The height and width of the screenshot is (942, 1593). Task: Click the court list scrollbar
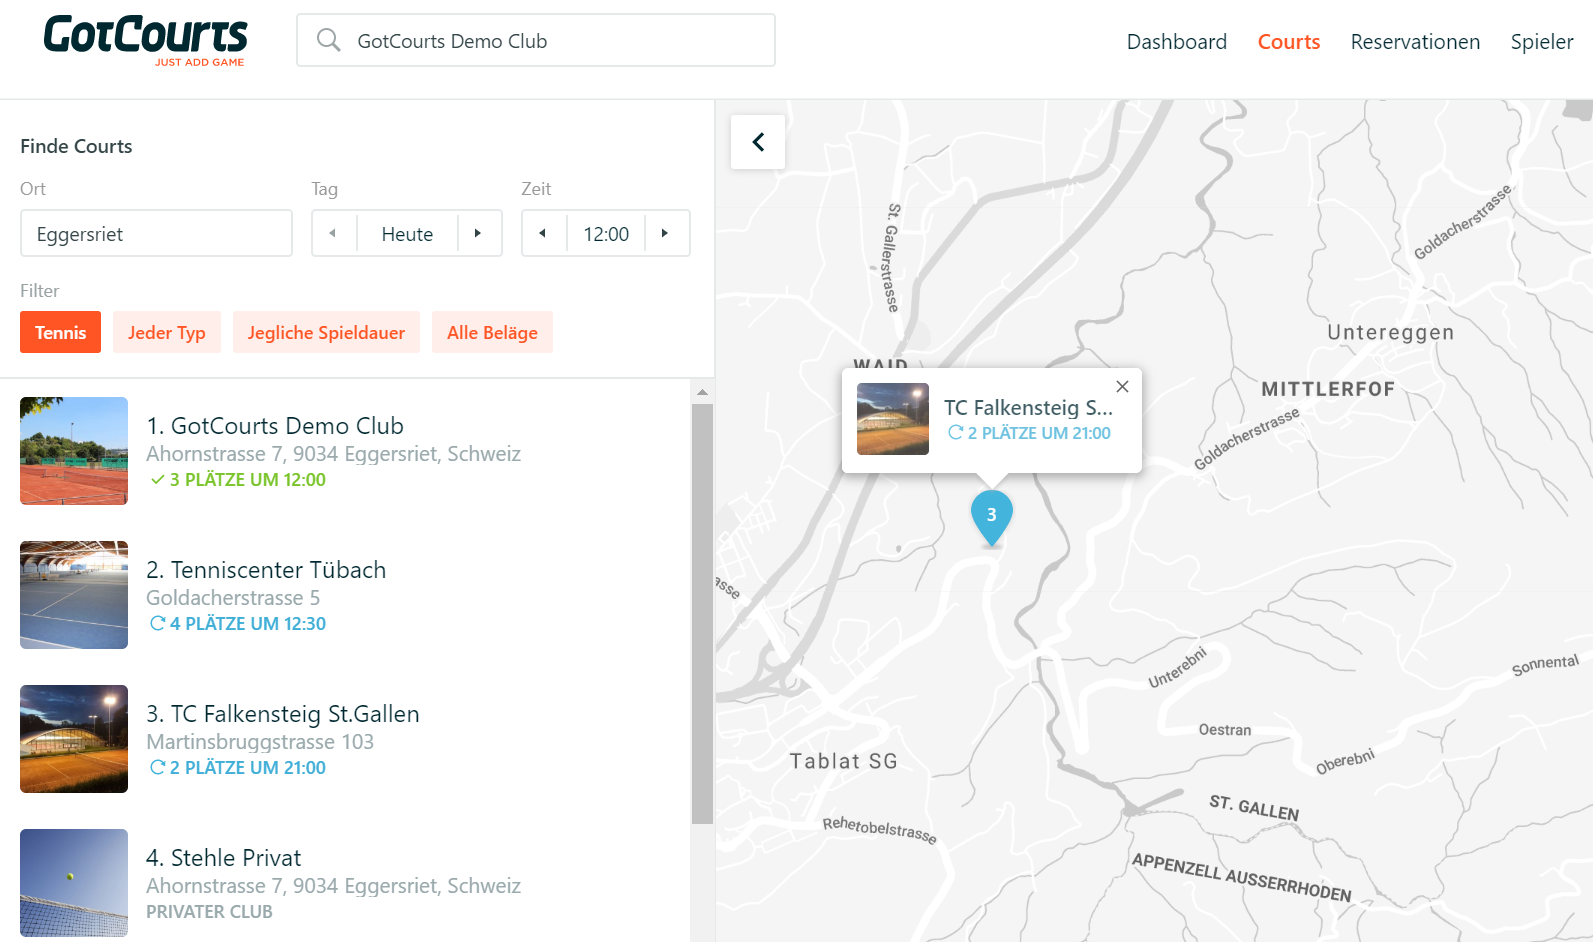702,614
